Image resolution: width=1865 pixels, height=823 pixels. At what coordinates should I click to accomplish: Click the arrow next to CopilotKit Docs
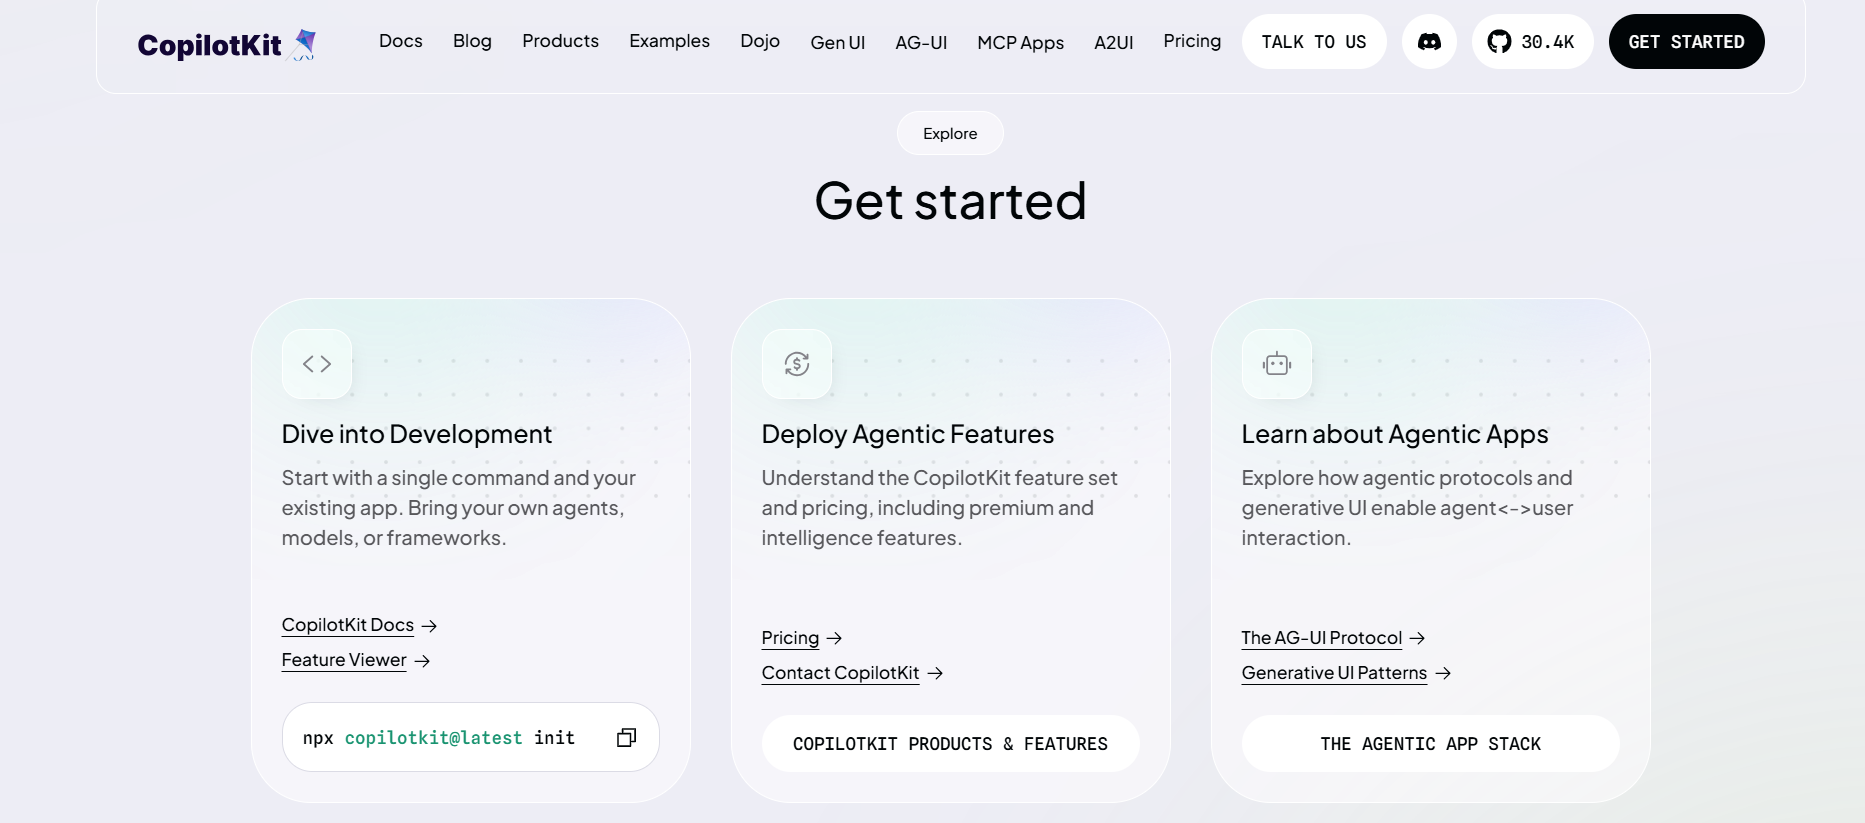[430, 626]
